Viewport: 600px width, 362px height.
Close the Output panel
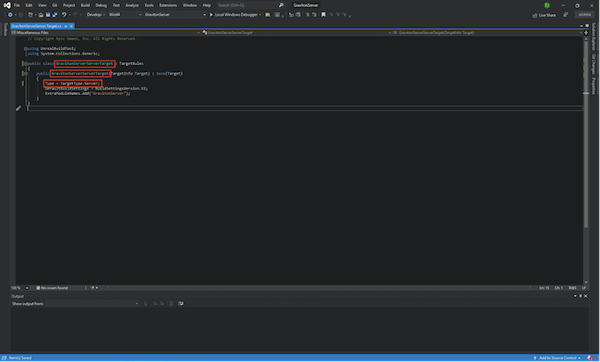click(x=585, y=296)
